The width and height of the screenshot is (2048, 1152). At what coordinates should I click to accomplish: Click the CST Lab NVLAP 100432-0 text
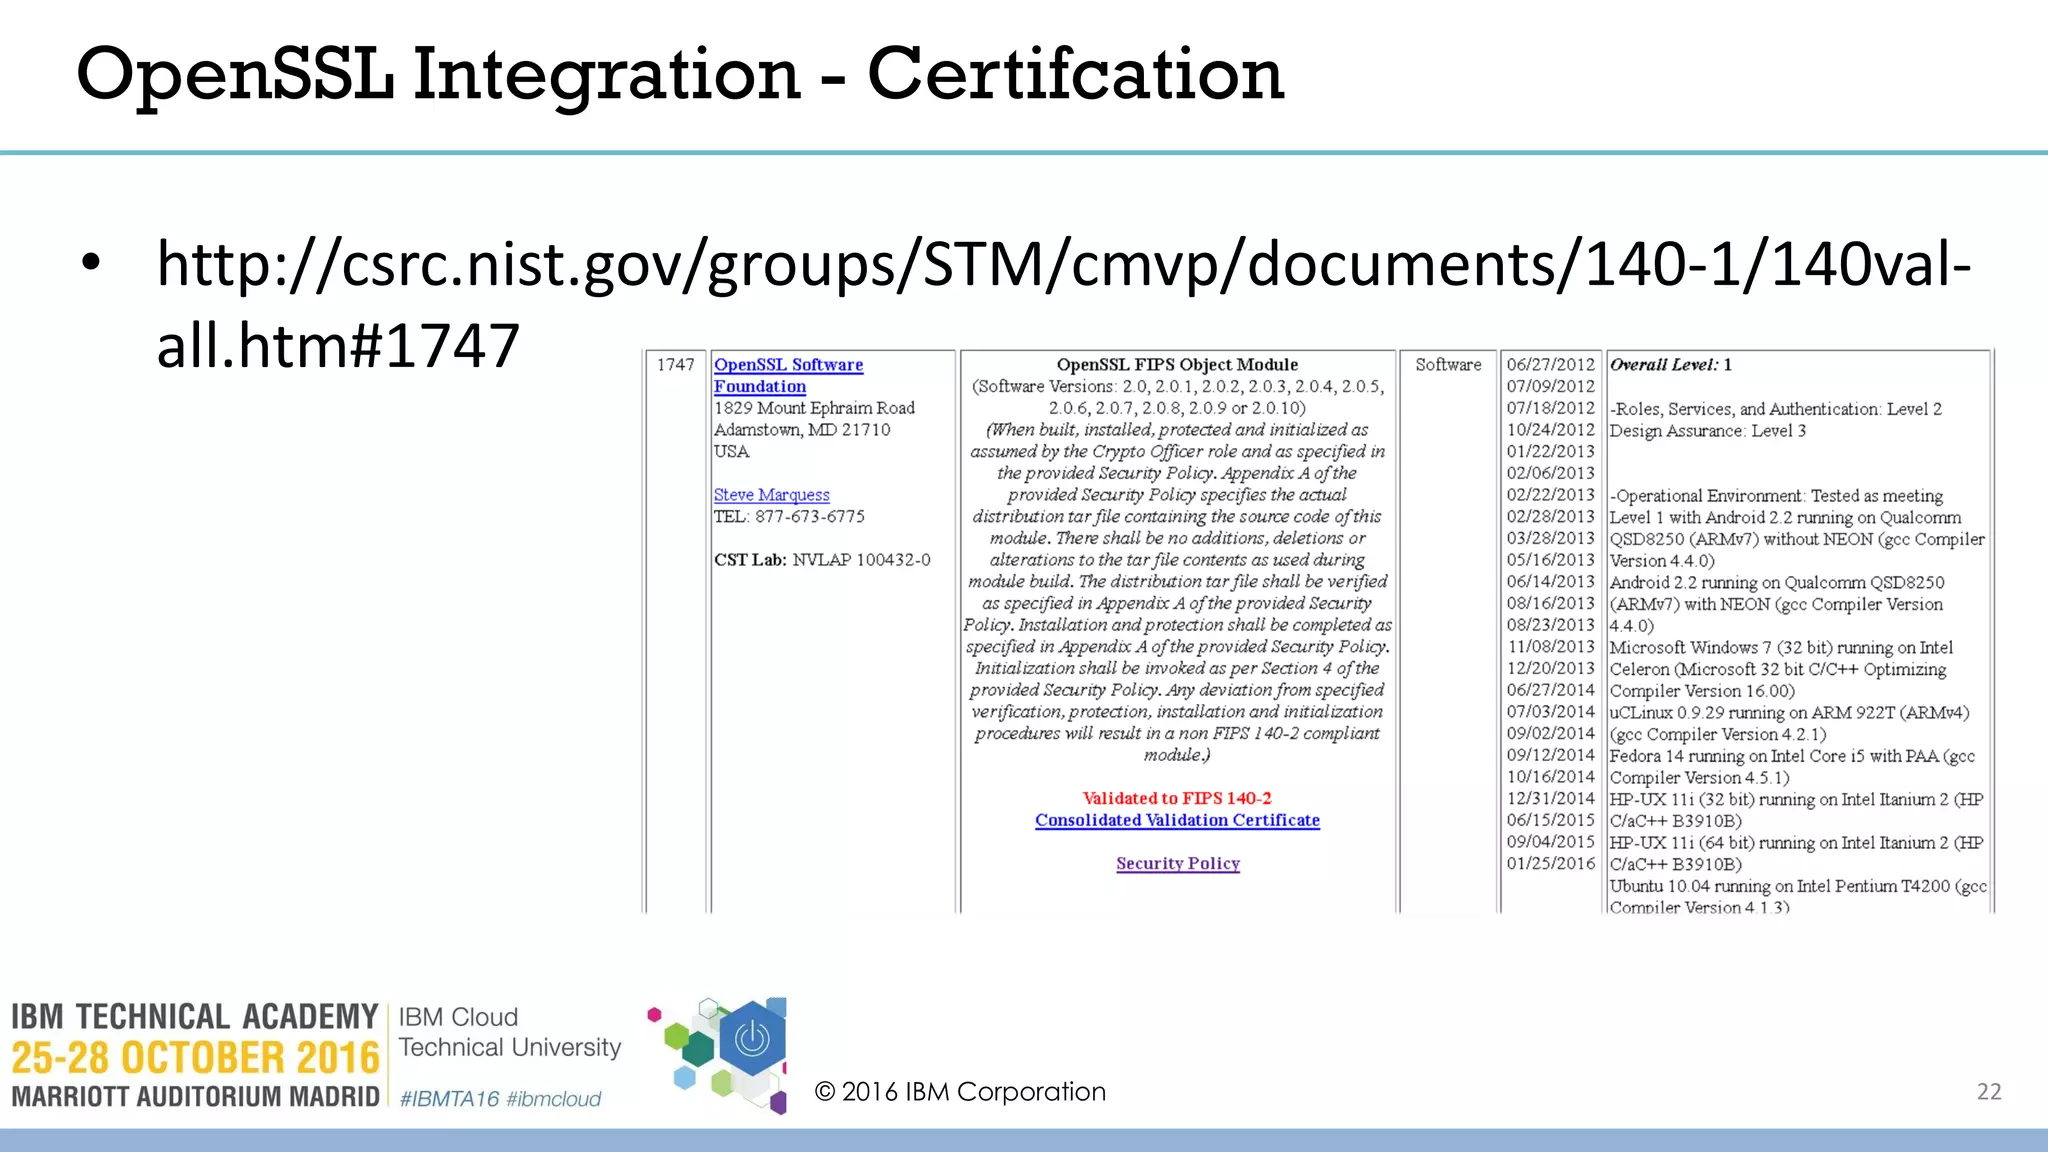(x=822, y=560)
